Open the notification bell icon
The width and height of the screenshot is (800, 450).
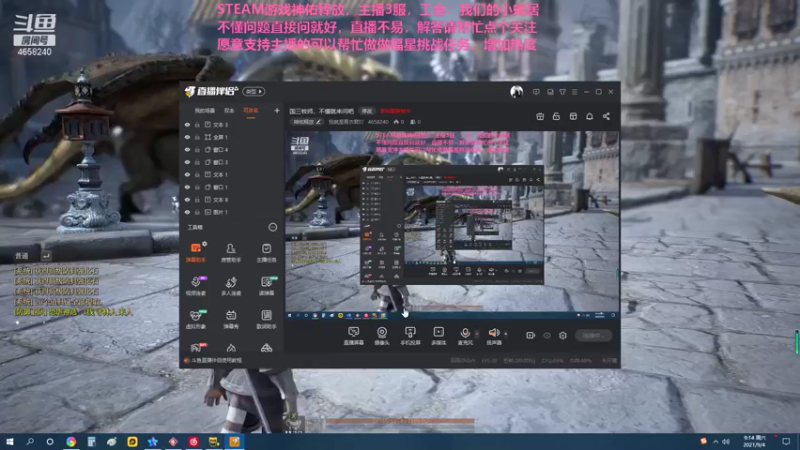coord(589,116)
